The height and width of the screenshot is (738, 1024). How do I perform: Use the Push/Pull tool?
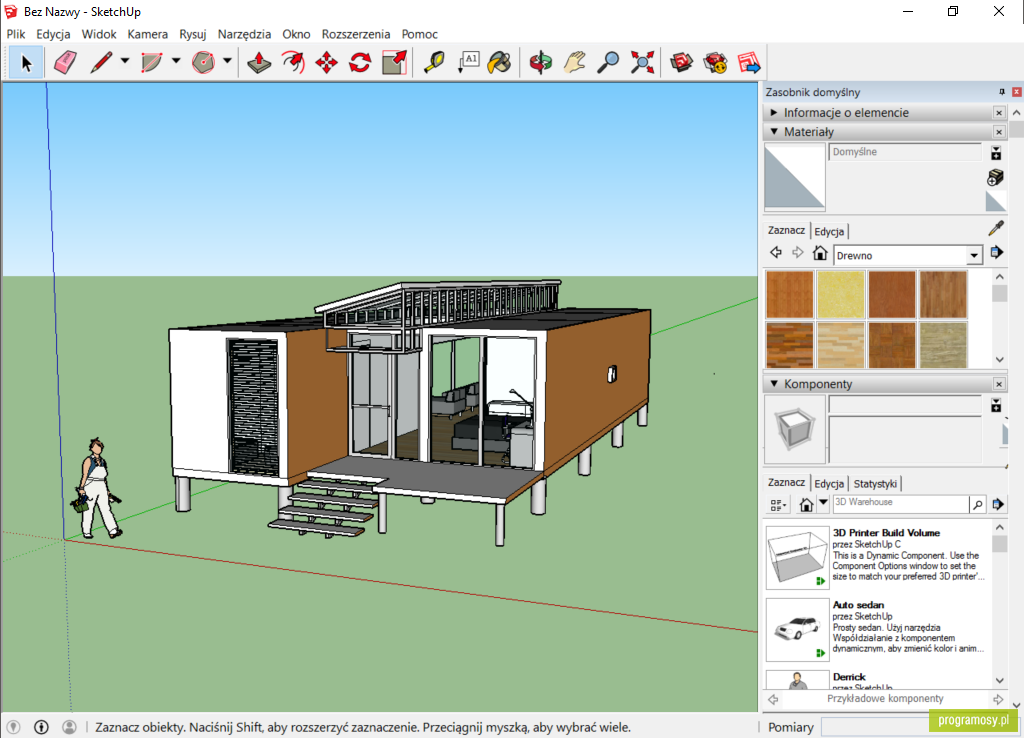(x=259, y=63)
